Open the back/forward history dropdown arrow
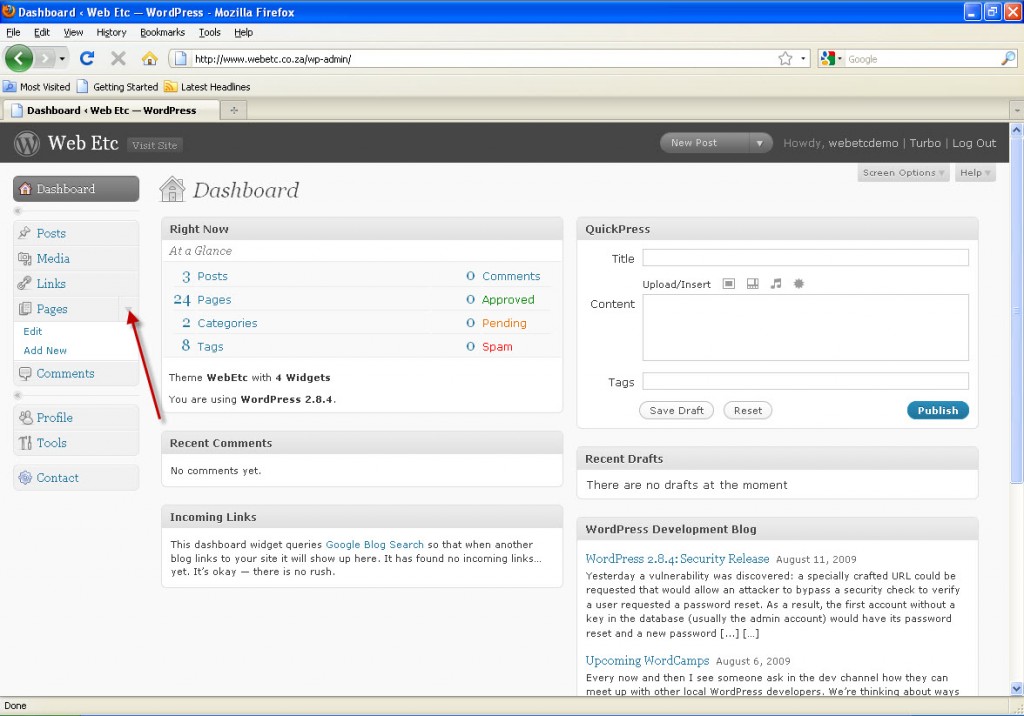This screenshot has height=716, width=1024. click(x=62, y=59)
